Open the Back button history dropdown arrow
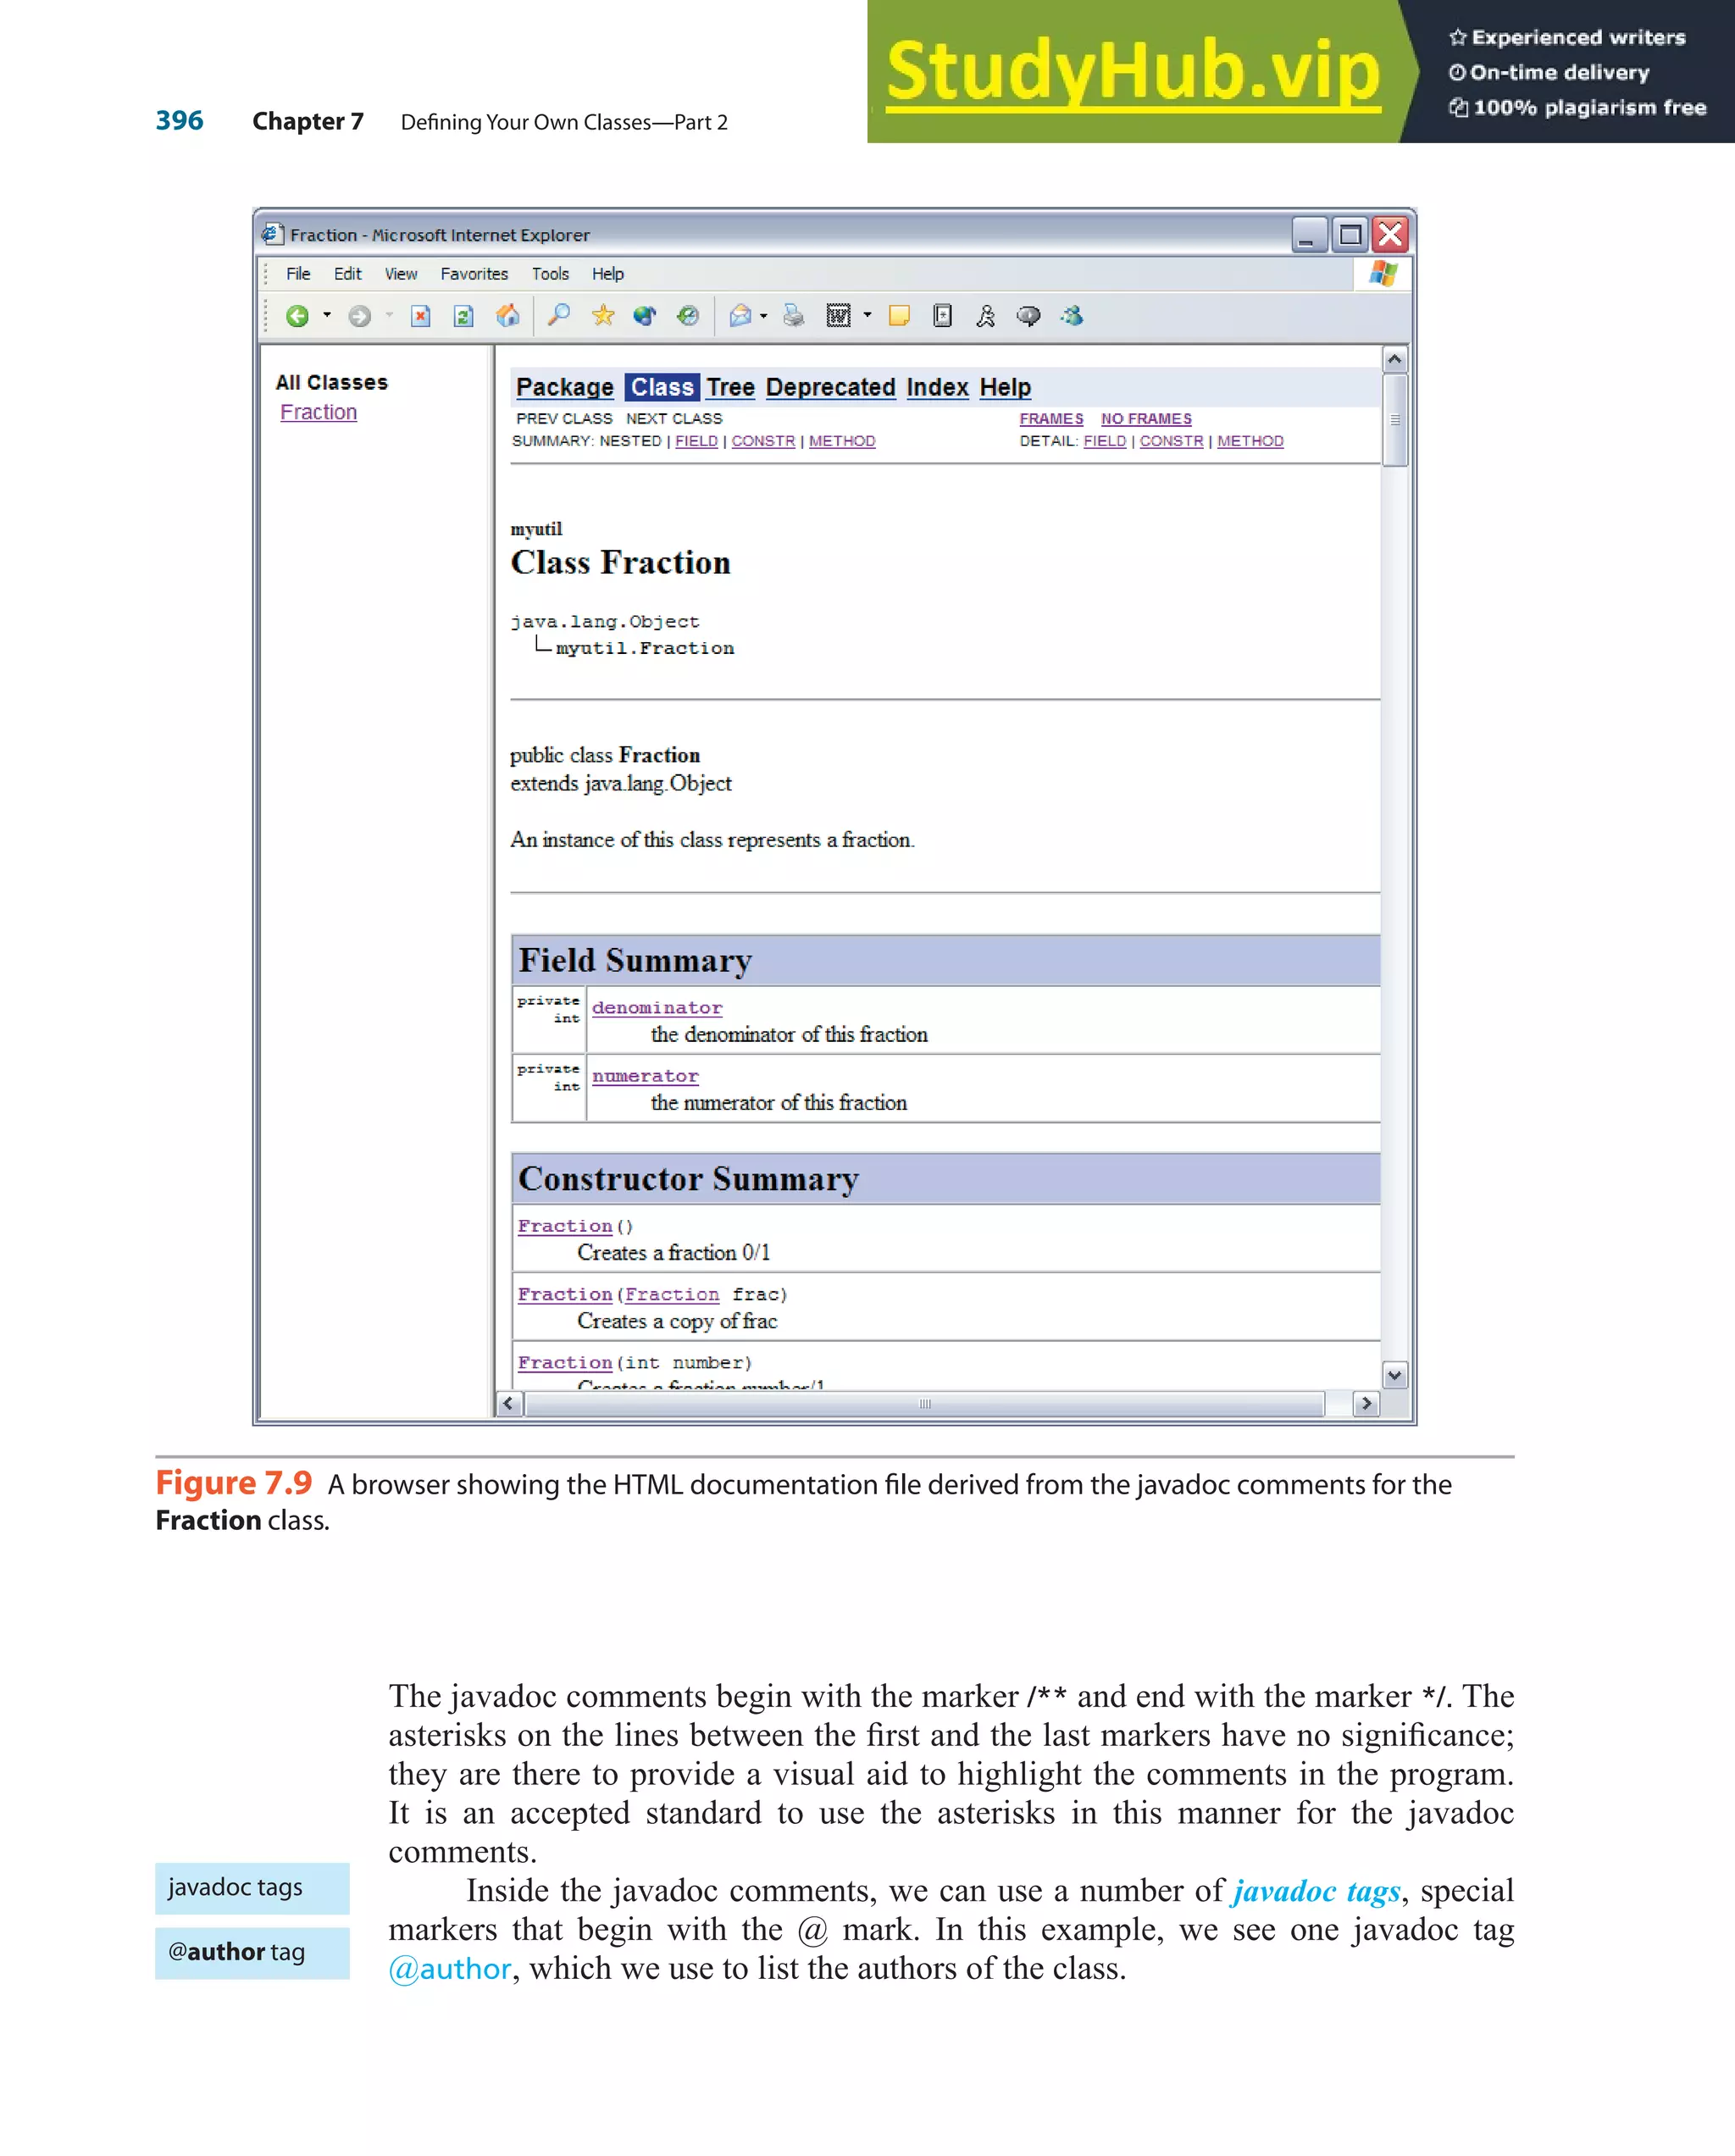Viewport: 1735px width, 2156px height. (x=327, y=316)
